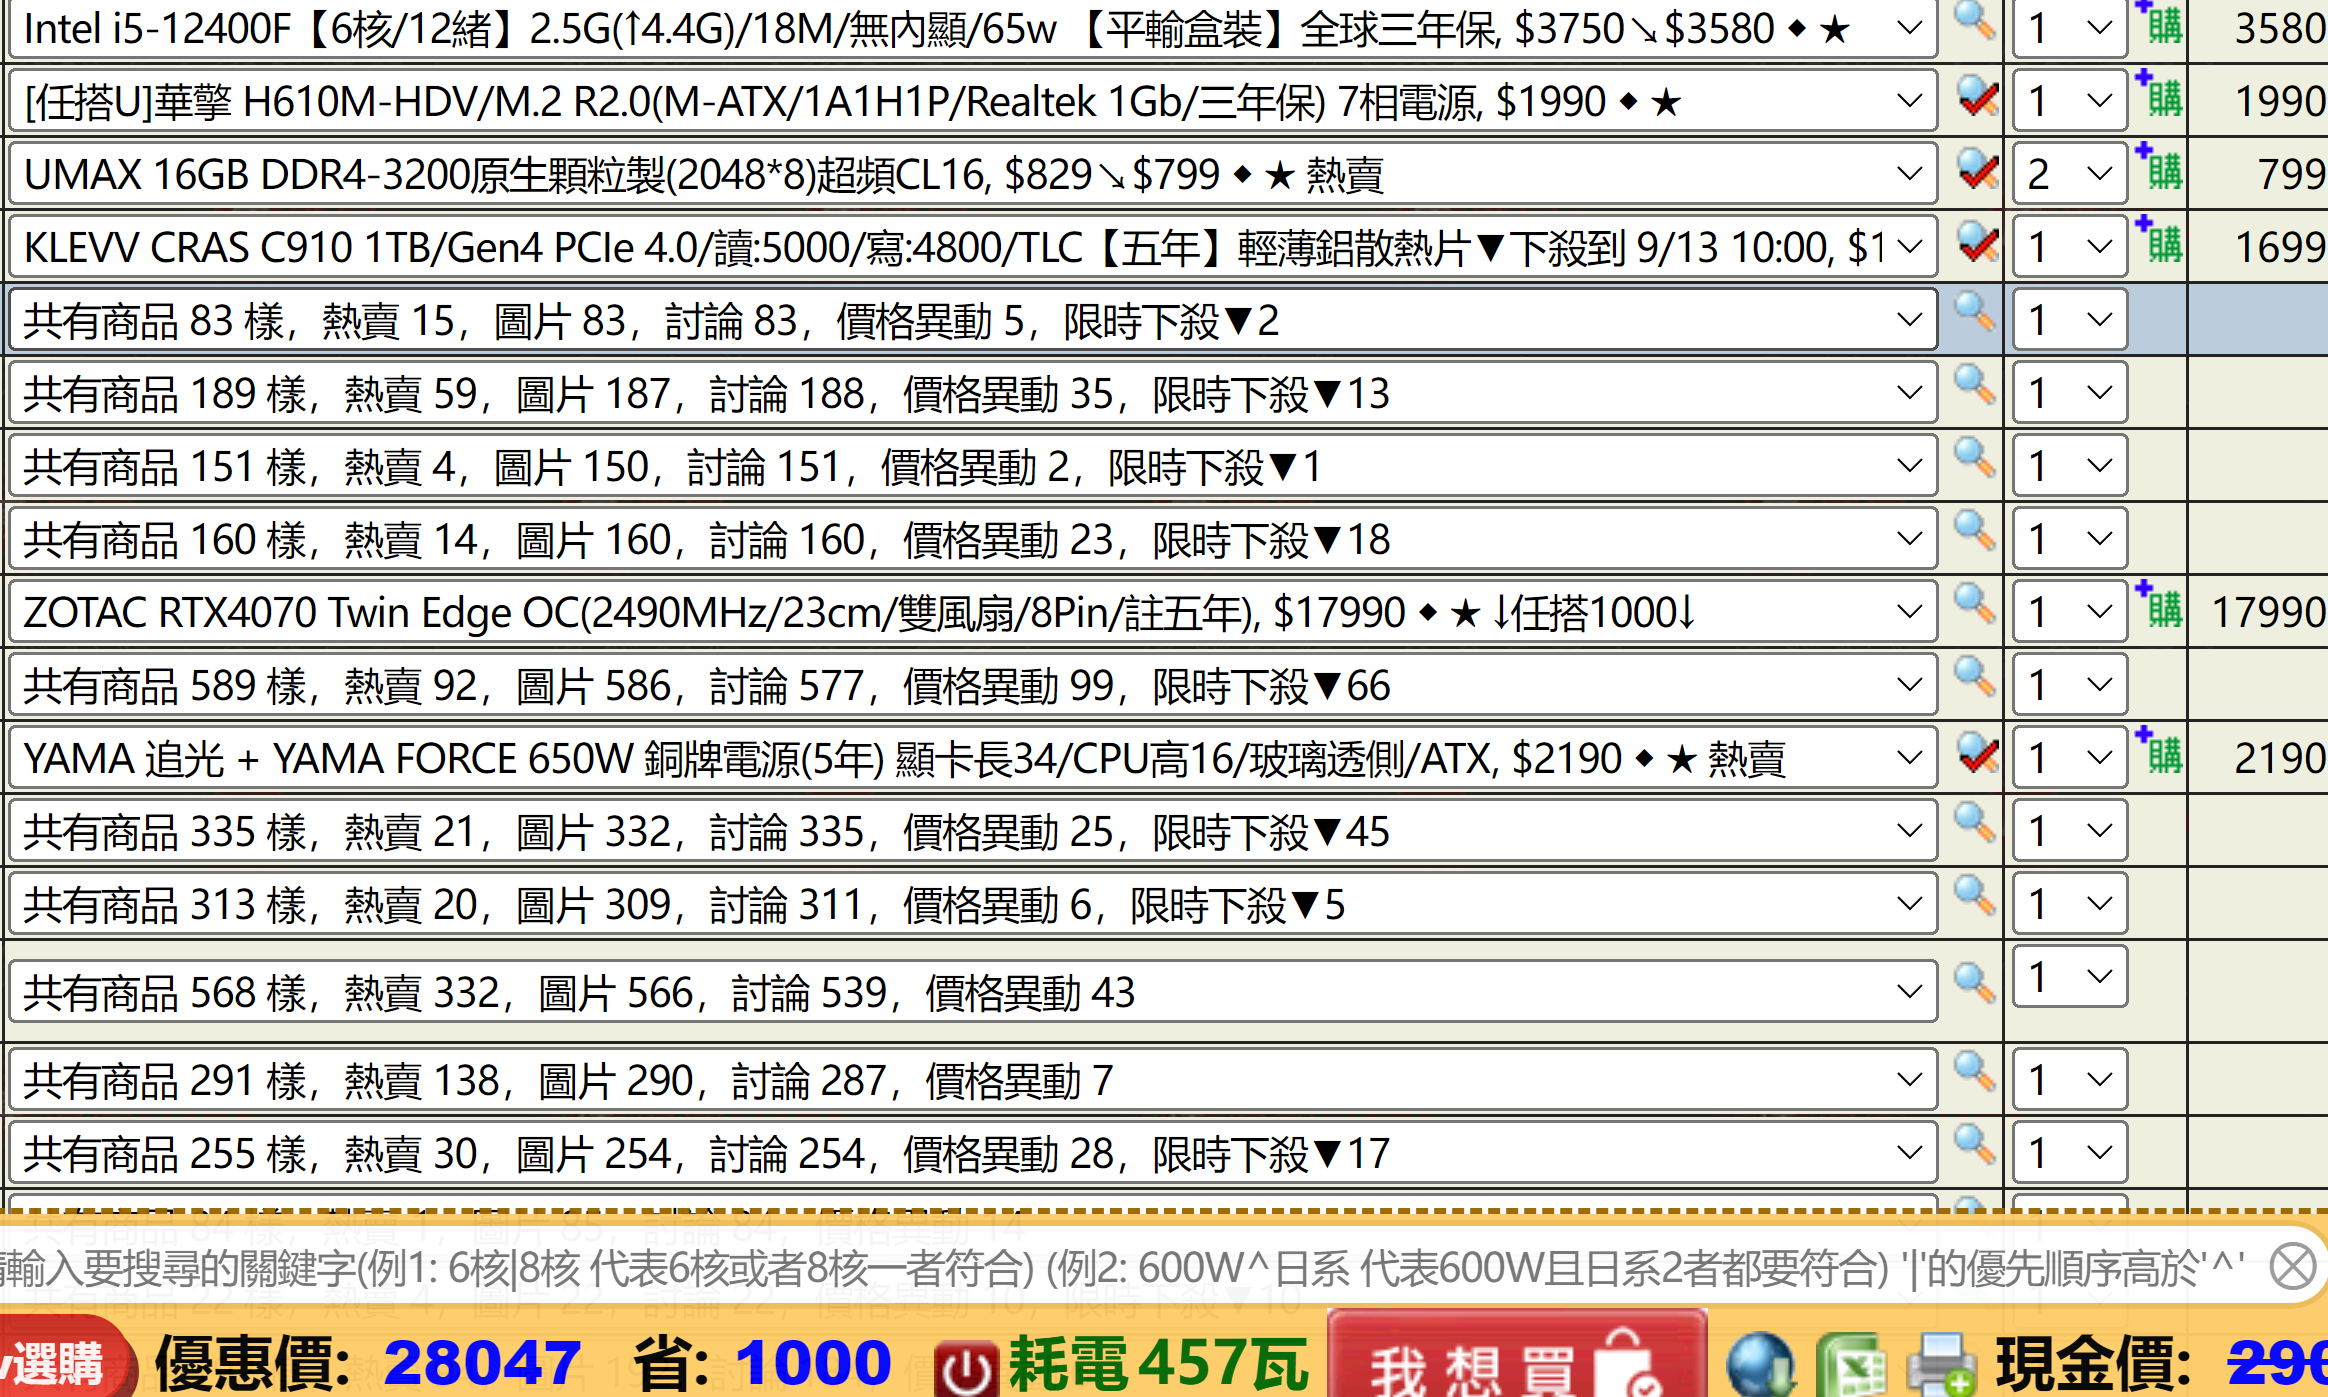2328x1397 pixels.
Task: Expand the dropdown showing 共有商品 335 樣
Action: 972,831
